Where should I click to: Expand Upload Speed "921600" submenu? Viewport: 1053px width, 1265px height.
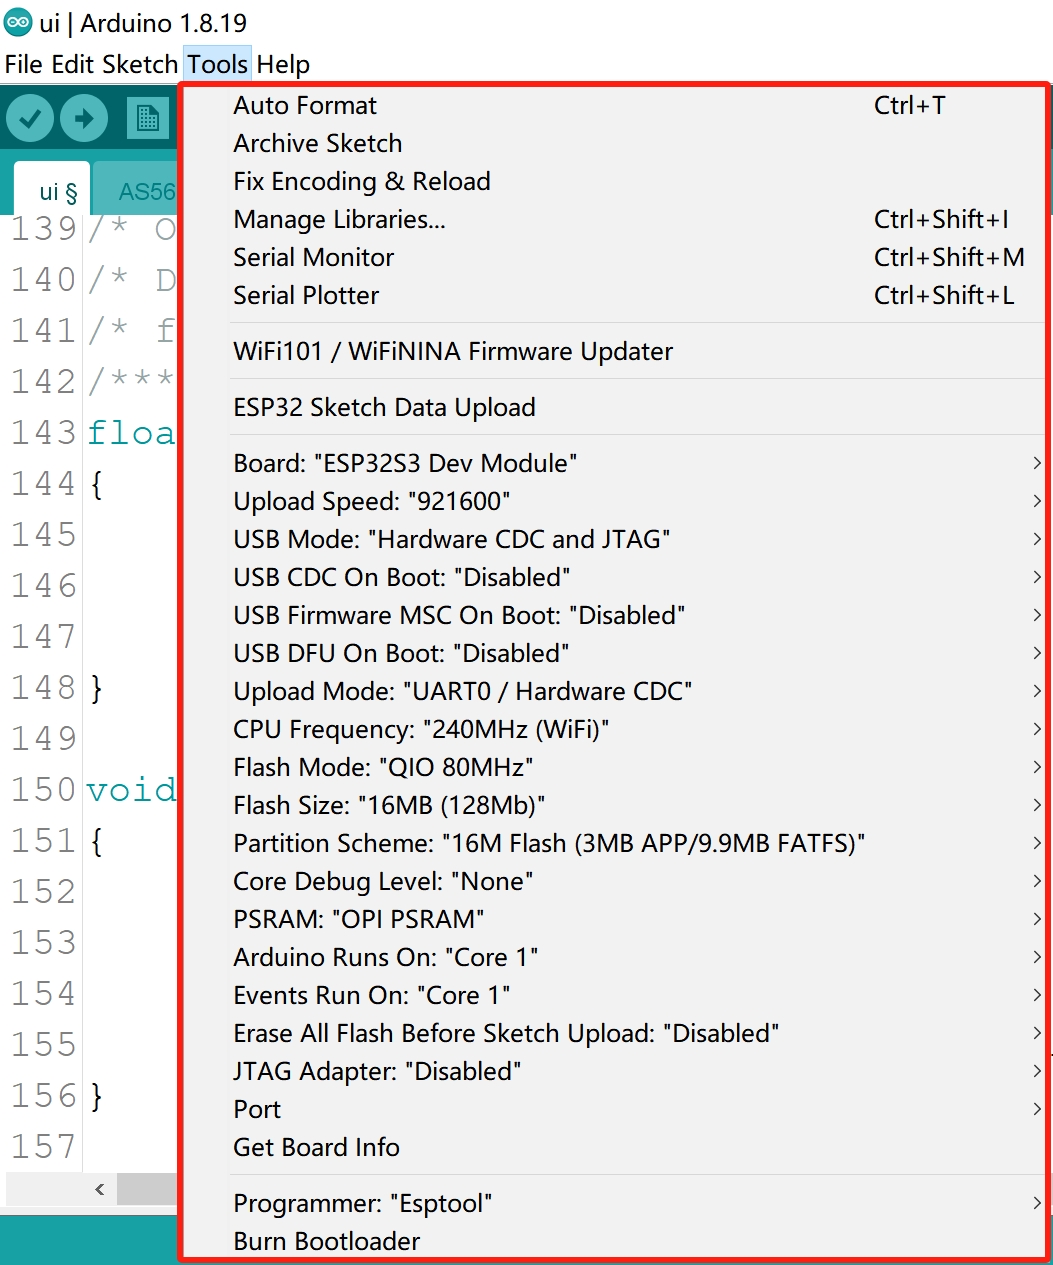tap(613, 501)
